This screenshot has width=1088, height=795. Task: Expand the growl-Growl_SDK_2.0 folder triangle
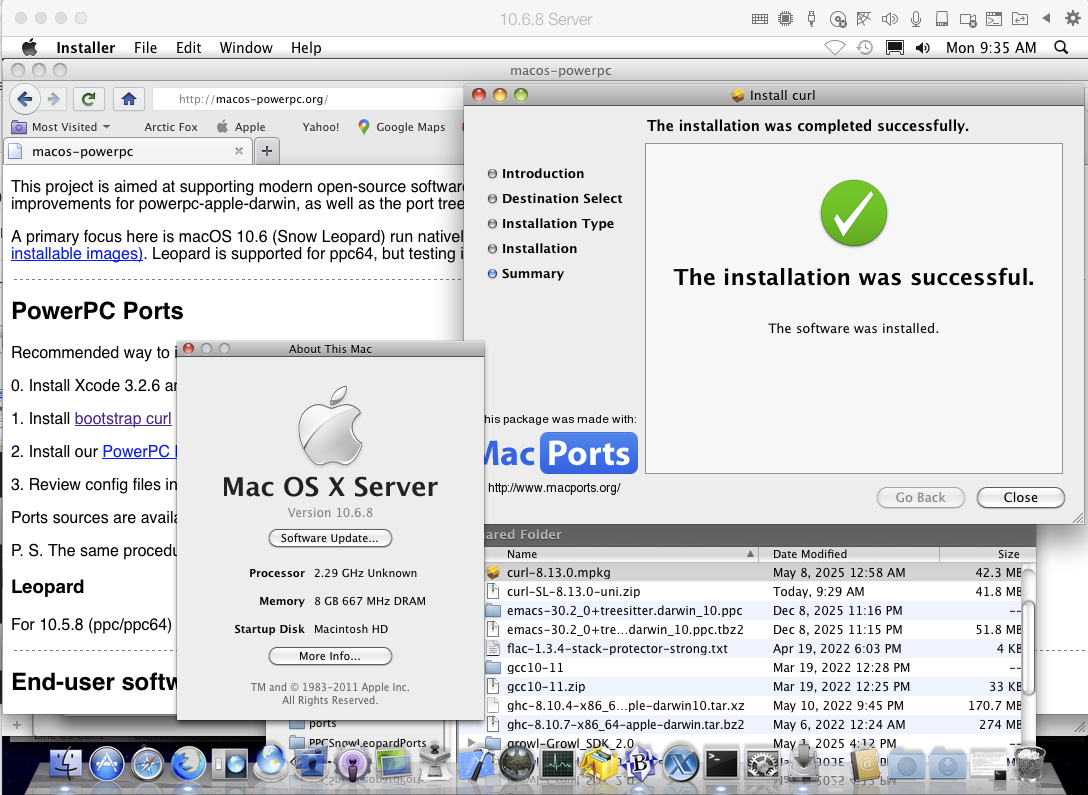coord(472,743)
